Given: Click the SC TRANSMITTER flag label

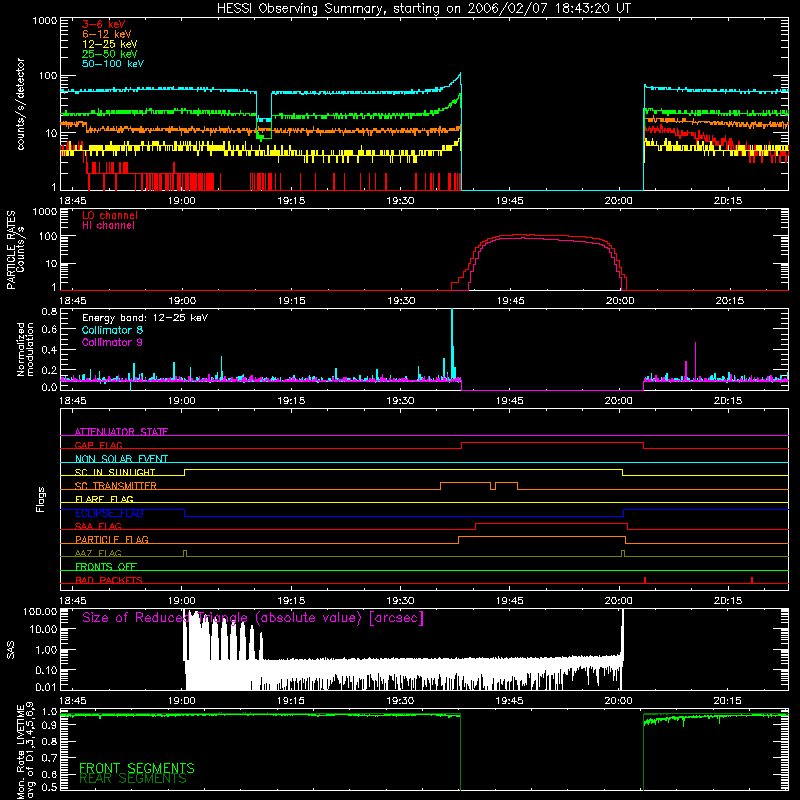Looking at the screenshot, I should click(116, 485).
